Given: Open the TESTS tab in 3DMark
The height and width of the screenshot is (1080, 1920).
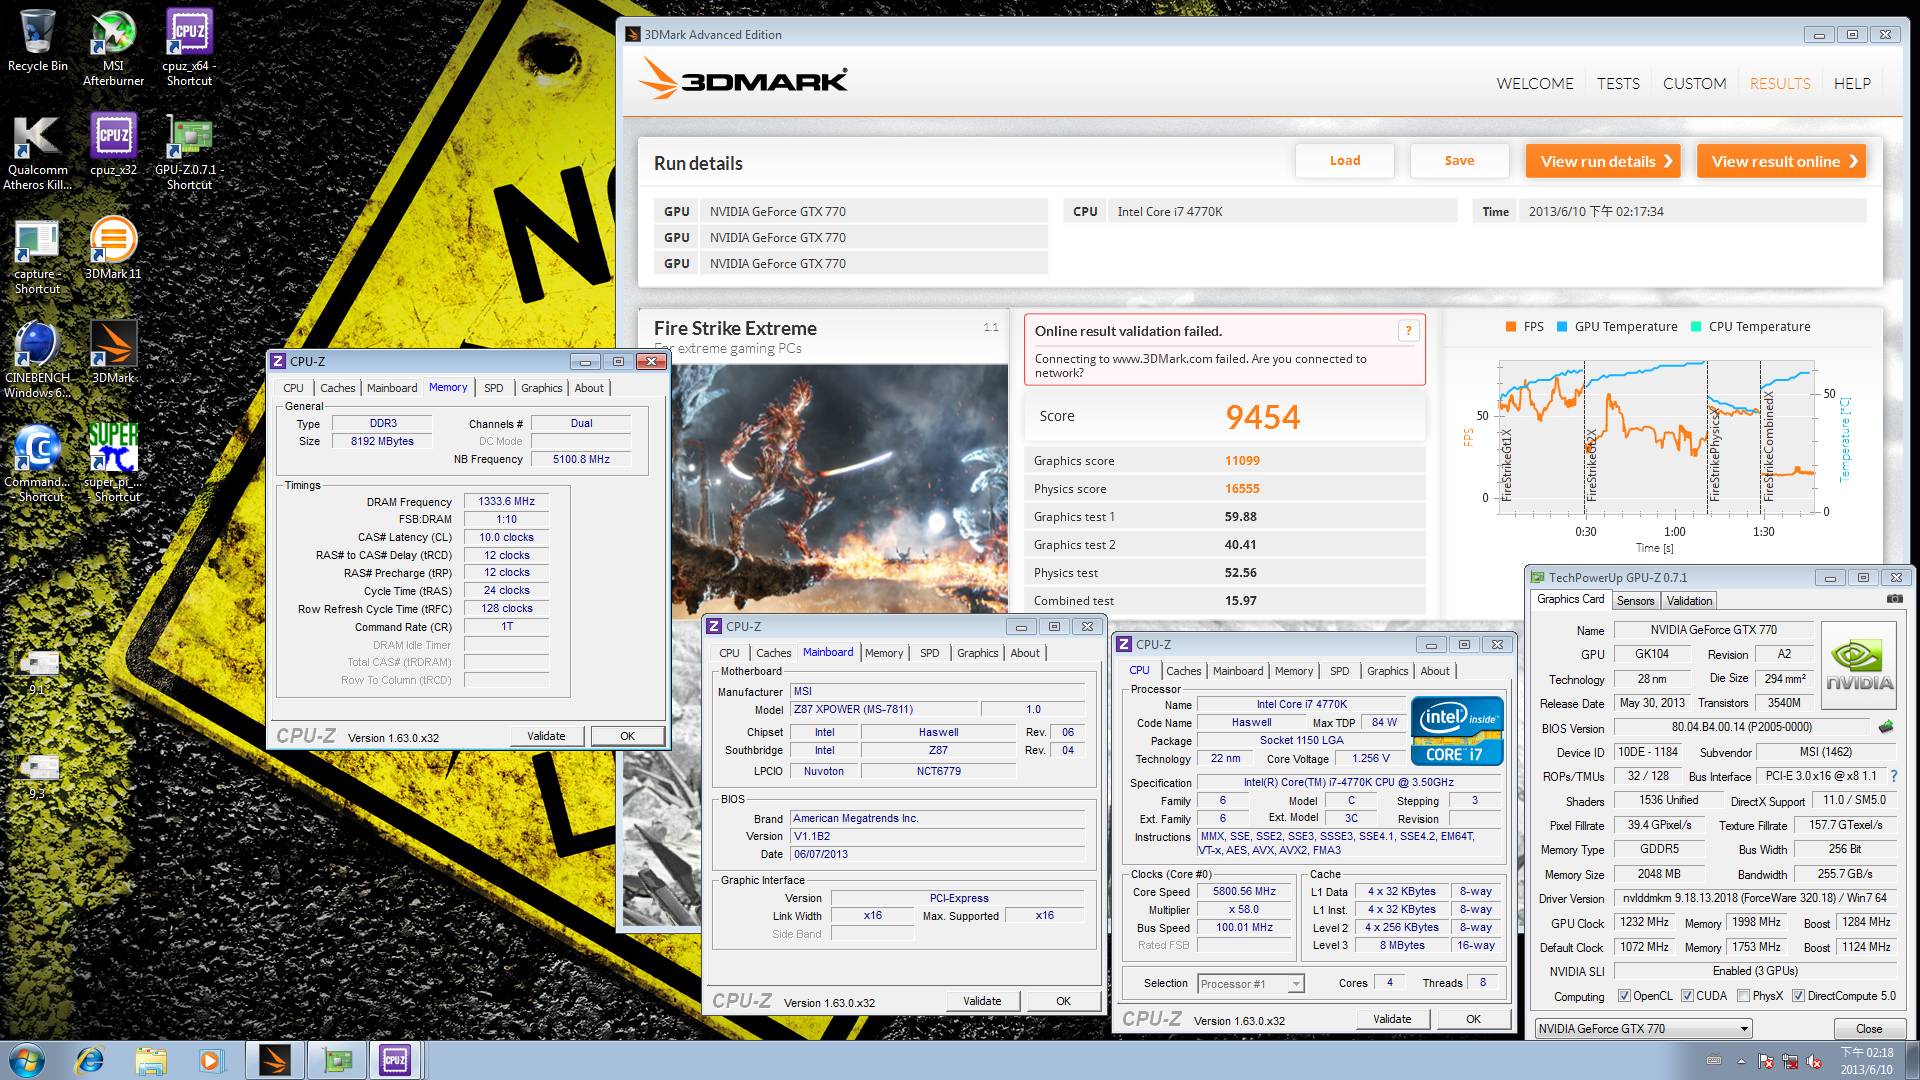Looking at the screenshot, I should 1618,84.
